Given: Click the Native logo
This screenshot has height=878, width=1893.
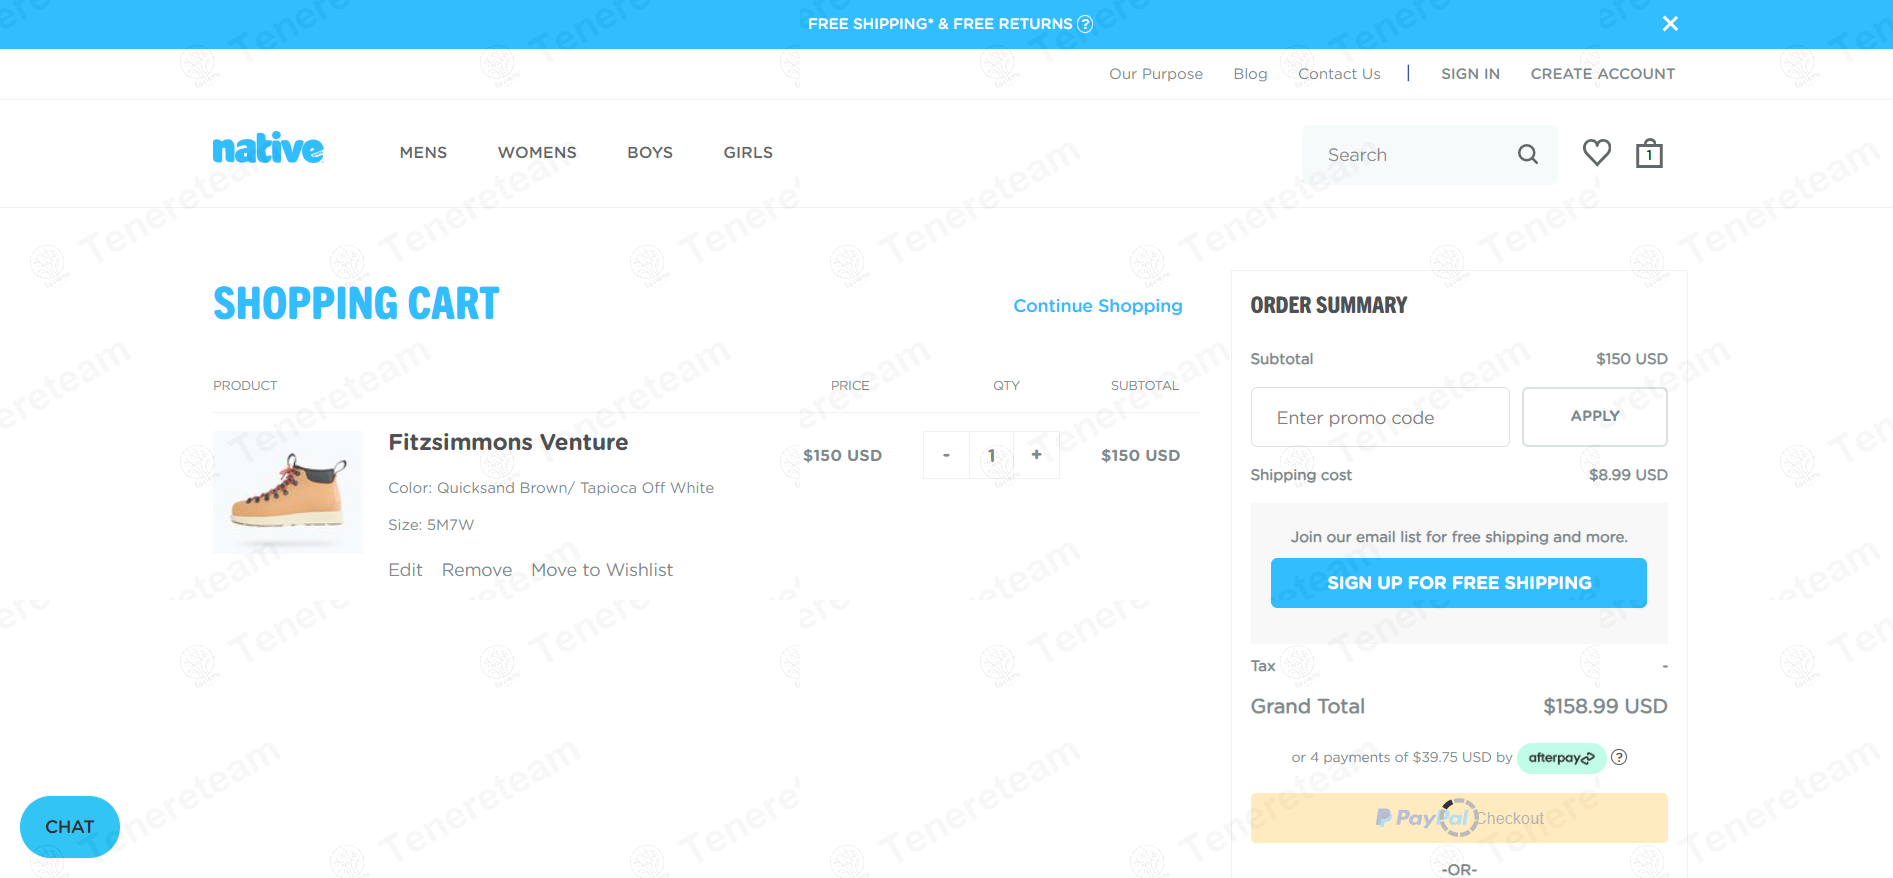Looking at the screenshot, I should point(268,149).
